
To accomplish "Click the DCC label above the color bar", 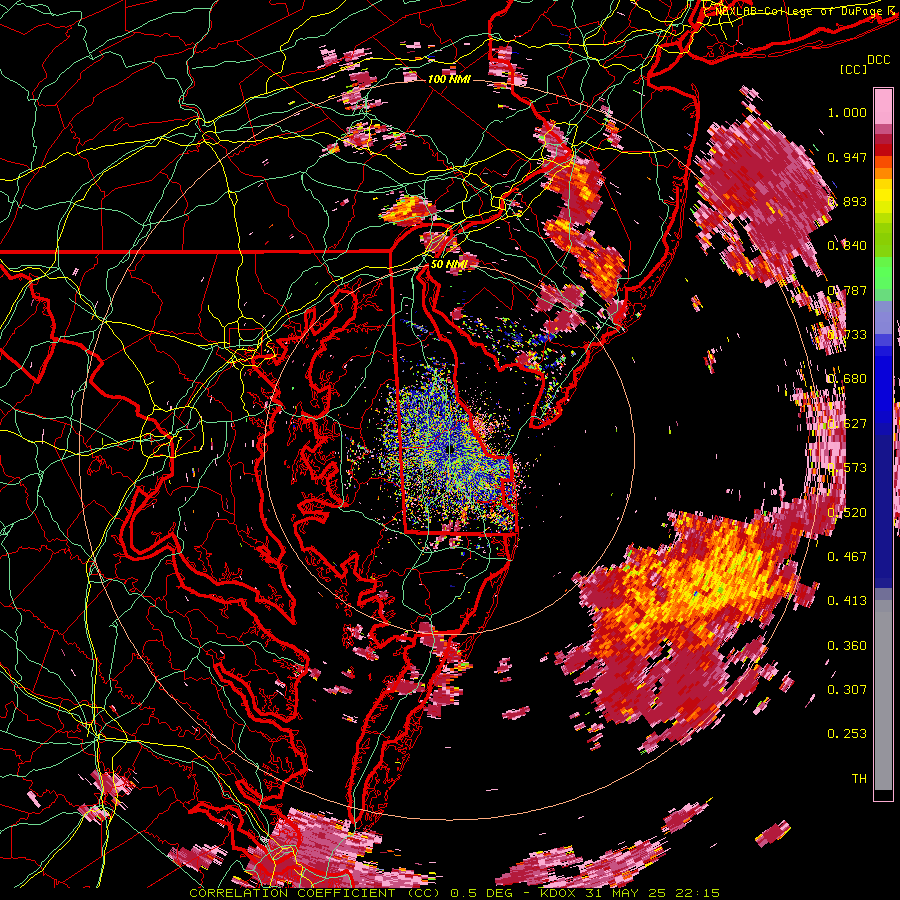I will [878, 60].
